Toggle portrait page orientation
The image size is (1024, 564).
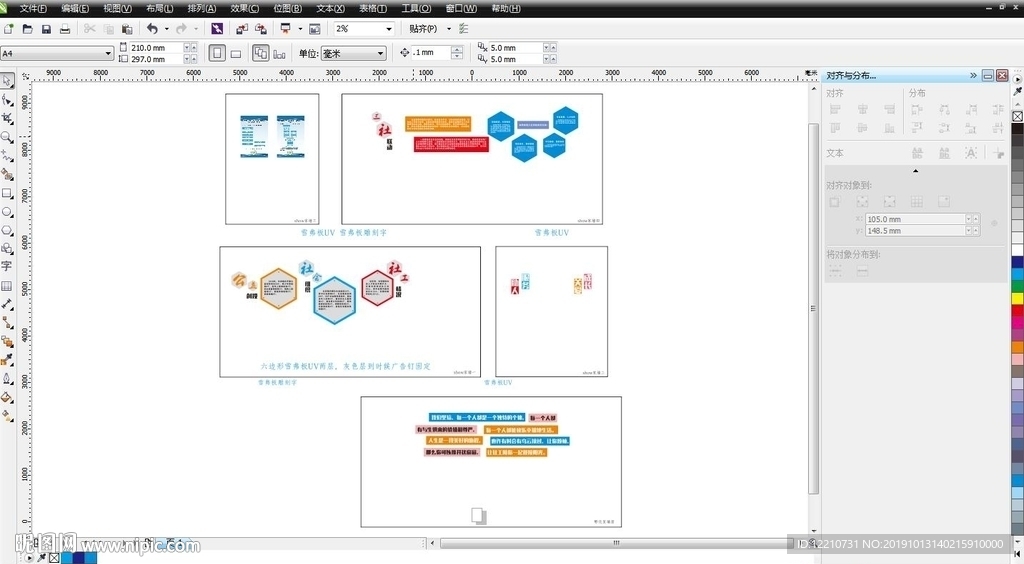(217, 53)
